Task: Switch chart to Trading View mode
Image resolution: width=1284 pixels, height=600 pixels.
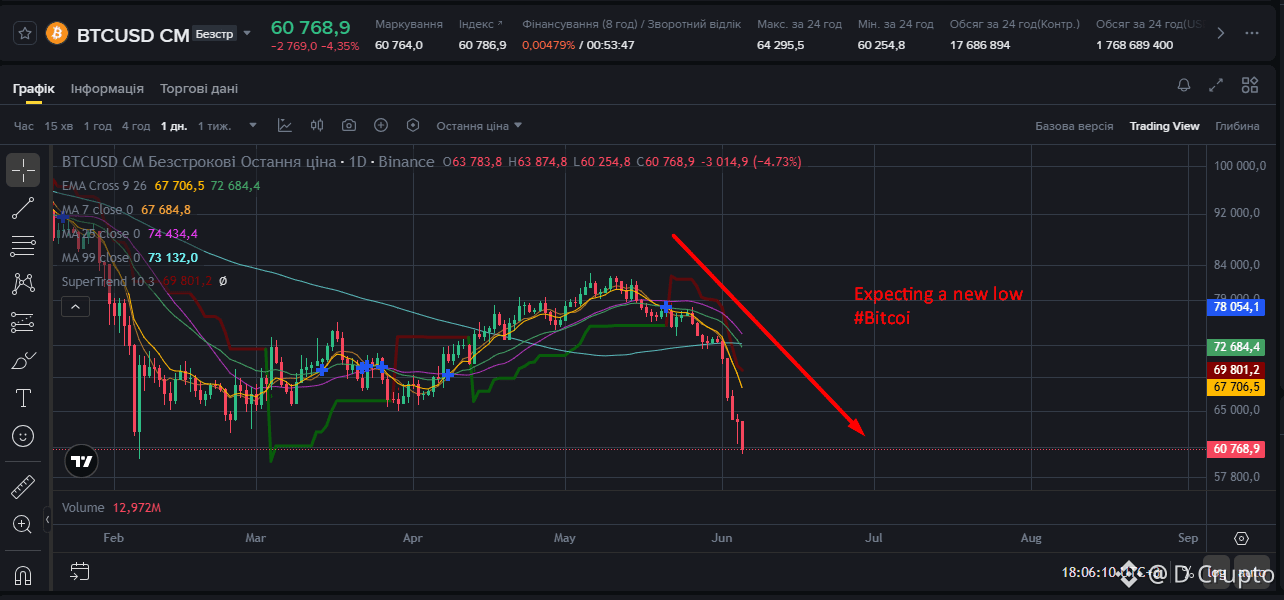Action: [1164, 126]
